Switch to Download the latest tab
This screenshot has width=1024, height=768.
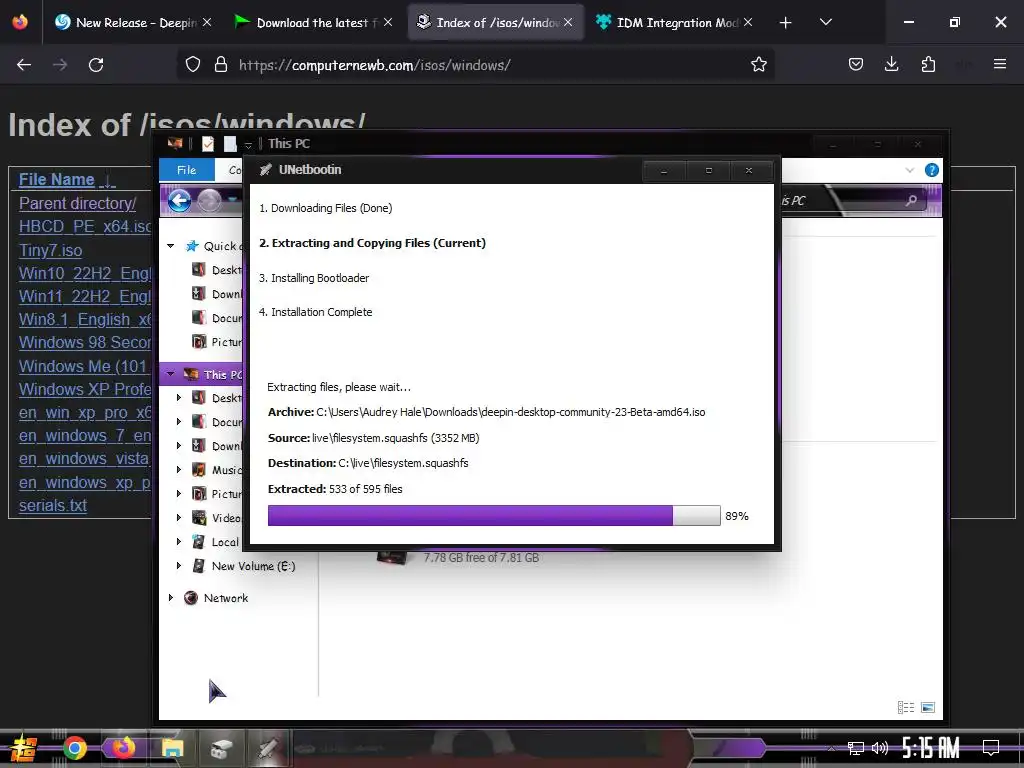click(313, 22)
